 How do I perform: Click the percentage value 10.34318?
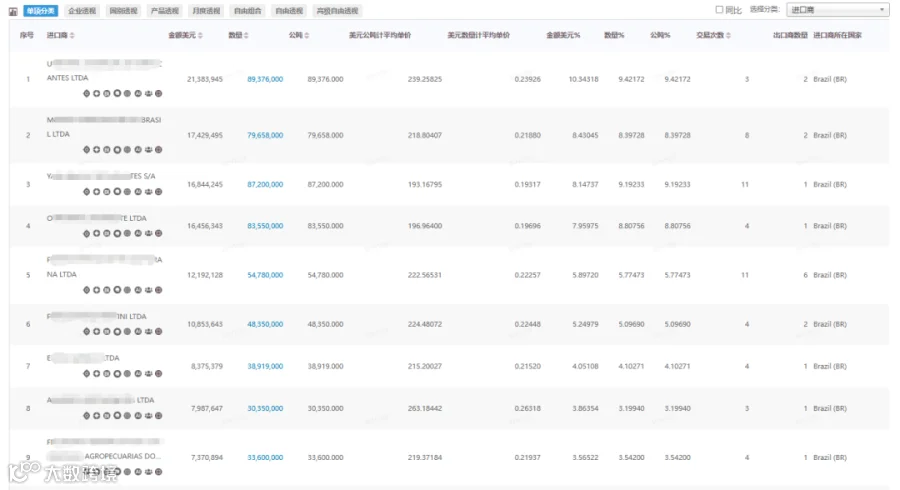click(x=583, y=79)
